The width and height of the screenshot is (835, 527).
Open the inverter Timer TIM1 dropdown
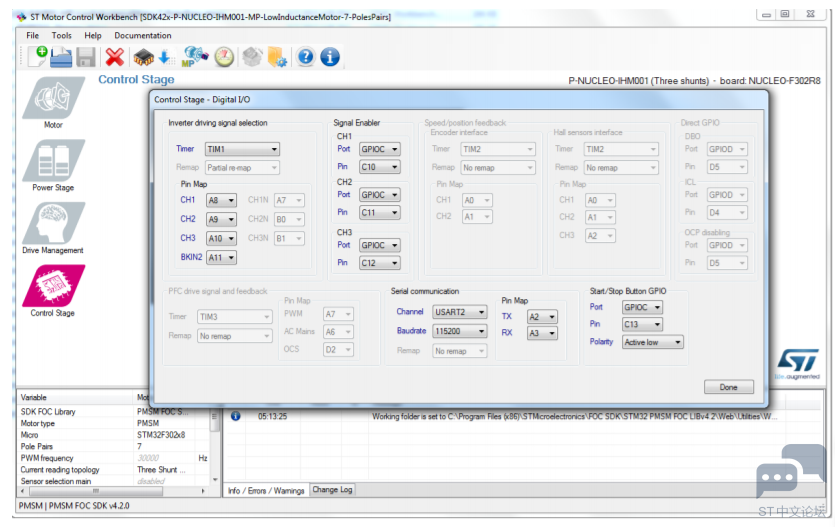(242, 149)
